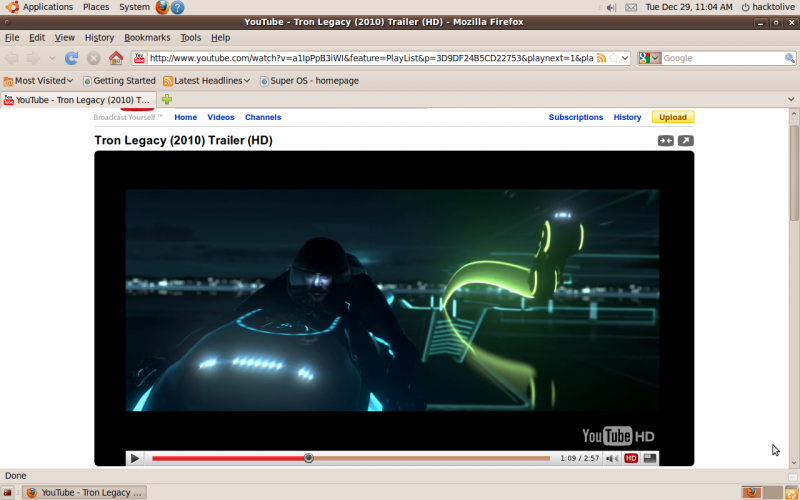Click the Show Desktop icon in bottom panel

coord(8,493)
